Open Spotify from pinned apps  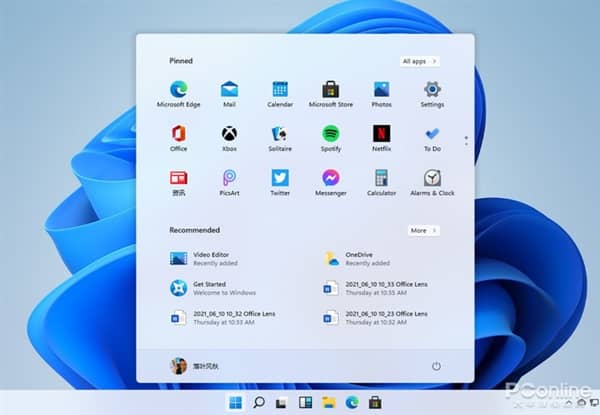(x=330, y=134)
